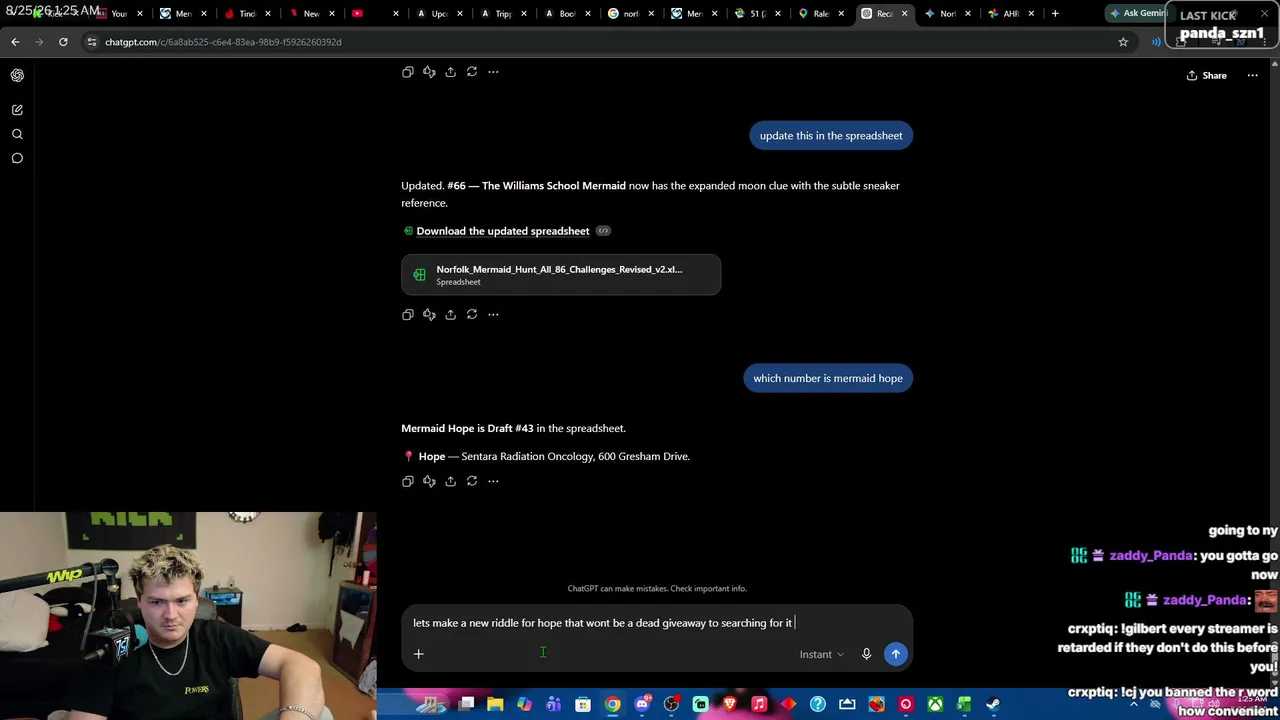Share the Mermaid Hope response
Viewport: 1280px width, 720px height.
tap(450, 481)
